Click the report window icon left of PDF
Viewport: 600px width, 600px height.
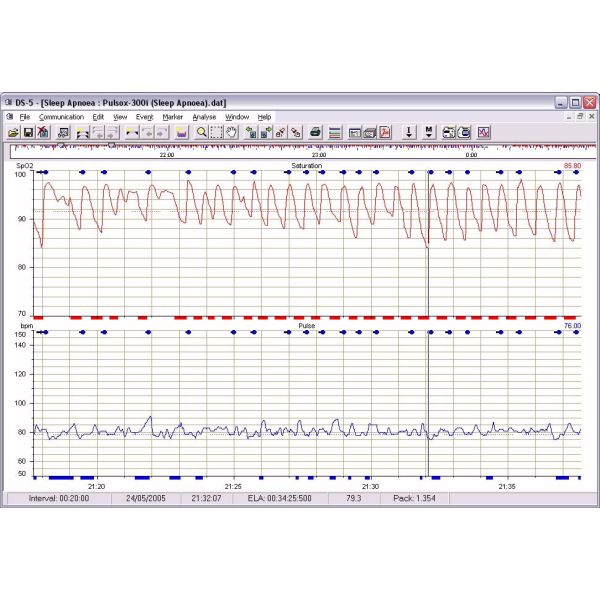point(355,133)
